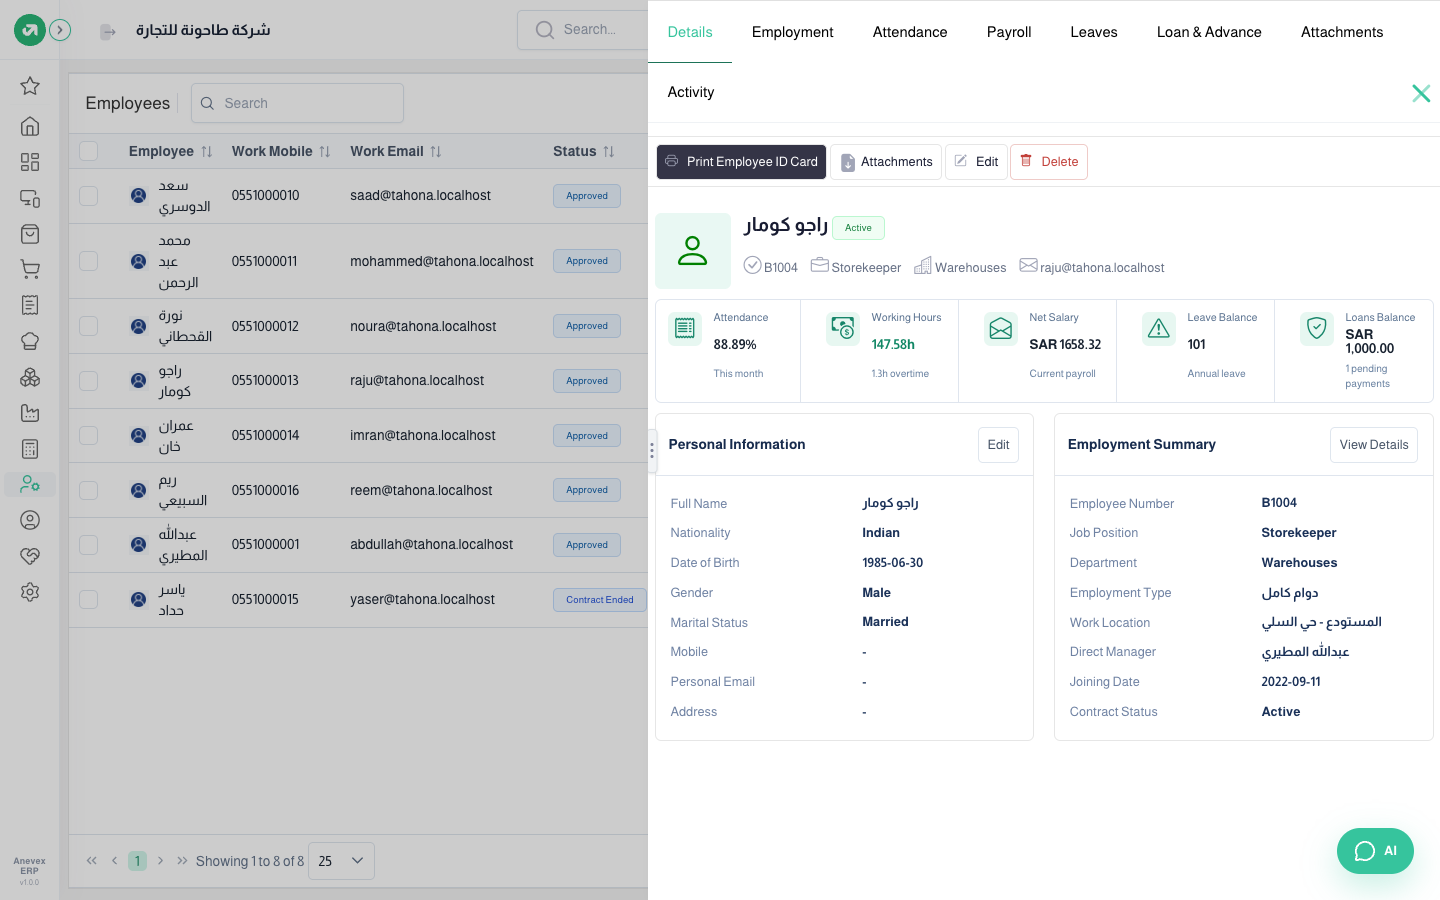
Task: Expand the sidebar with the arrow toggle
Action: [60, 30]
